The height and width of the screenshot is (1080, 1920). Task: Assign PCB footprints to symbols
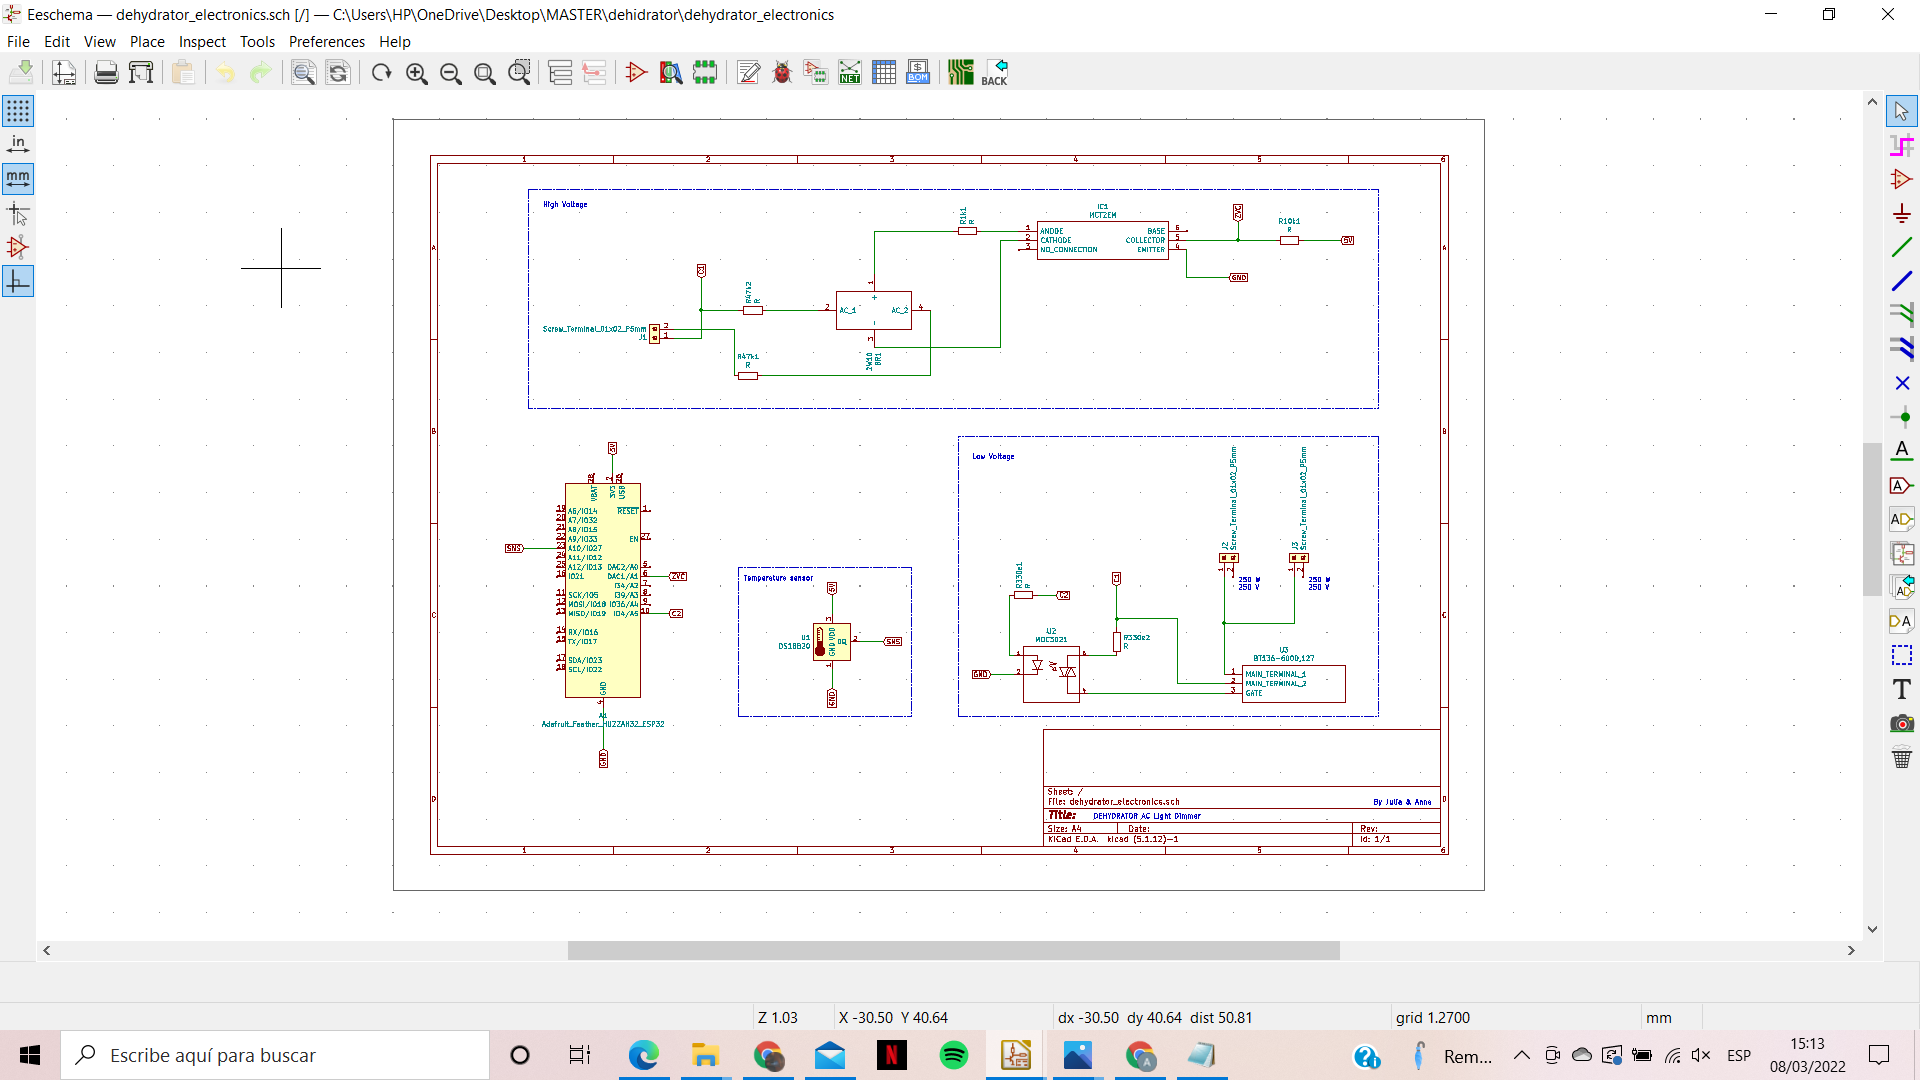tap(816, 72)
